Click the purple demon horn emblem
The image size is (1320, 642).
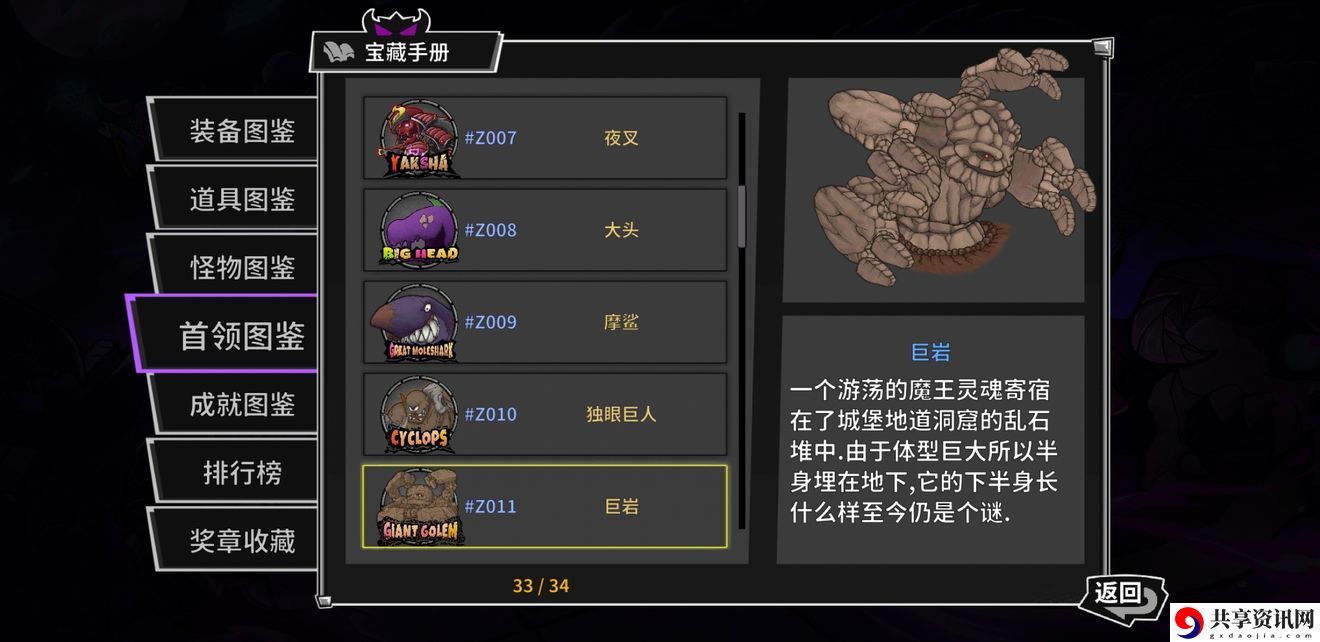point(395,20)
